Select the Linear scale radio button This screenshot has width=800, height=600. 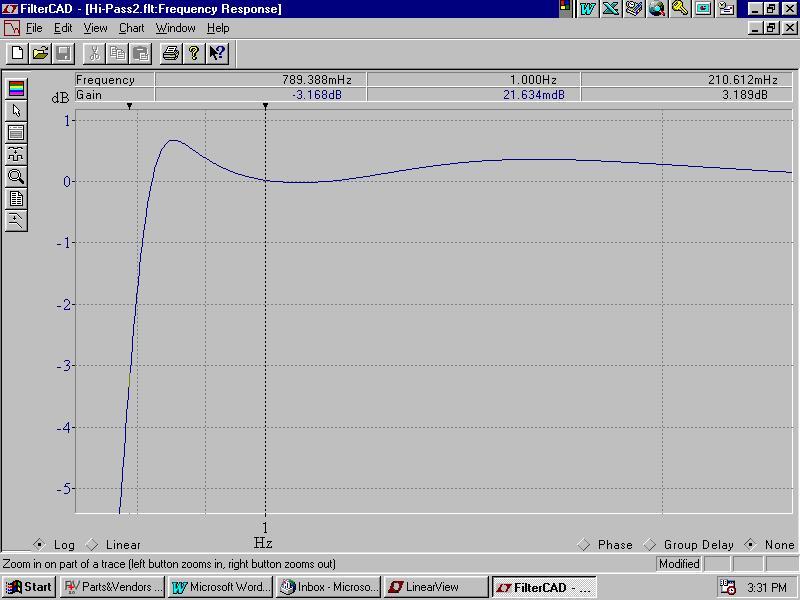93,545
